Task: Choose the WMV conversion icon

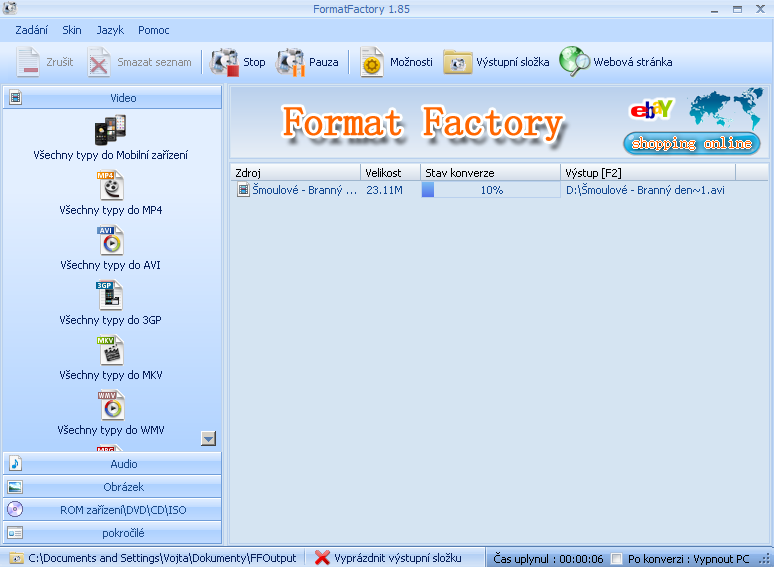Action: (x=111, y=405)
